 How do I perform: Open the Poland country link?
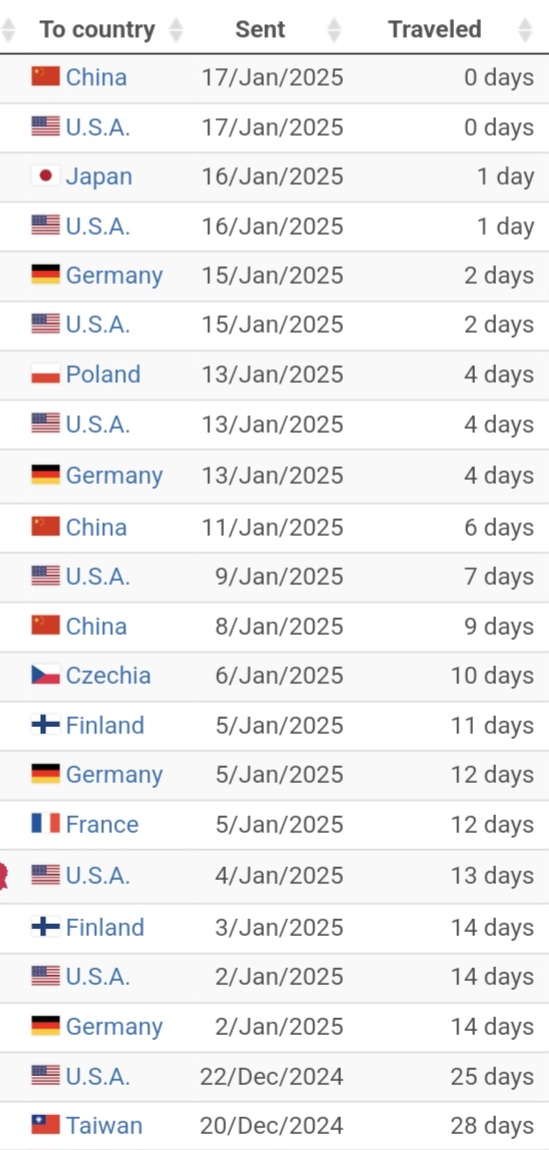pos(103,374)
